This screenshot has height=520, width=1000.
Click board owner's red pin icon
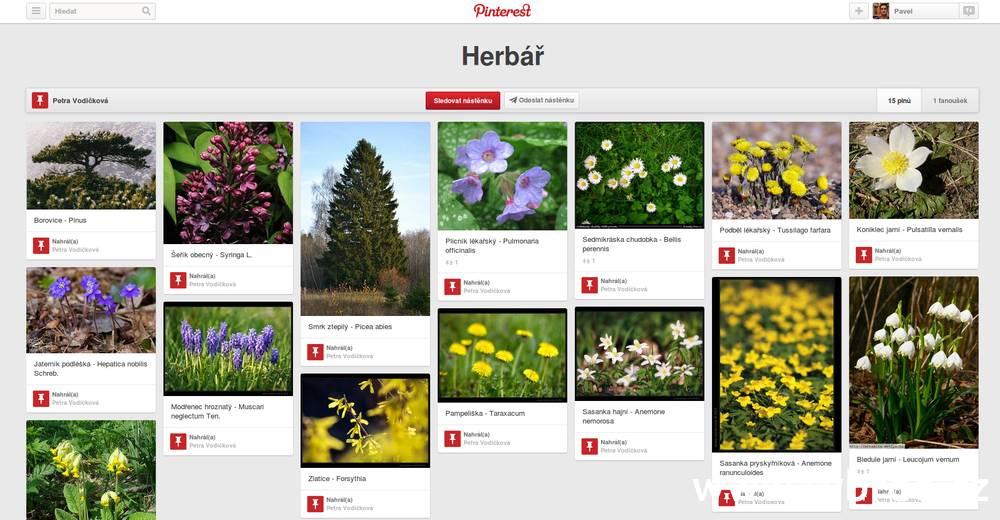coord(40,100)
